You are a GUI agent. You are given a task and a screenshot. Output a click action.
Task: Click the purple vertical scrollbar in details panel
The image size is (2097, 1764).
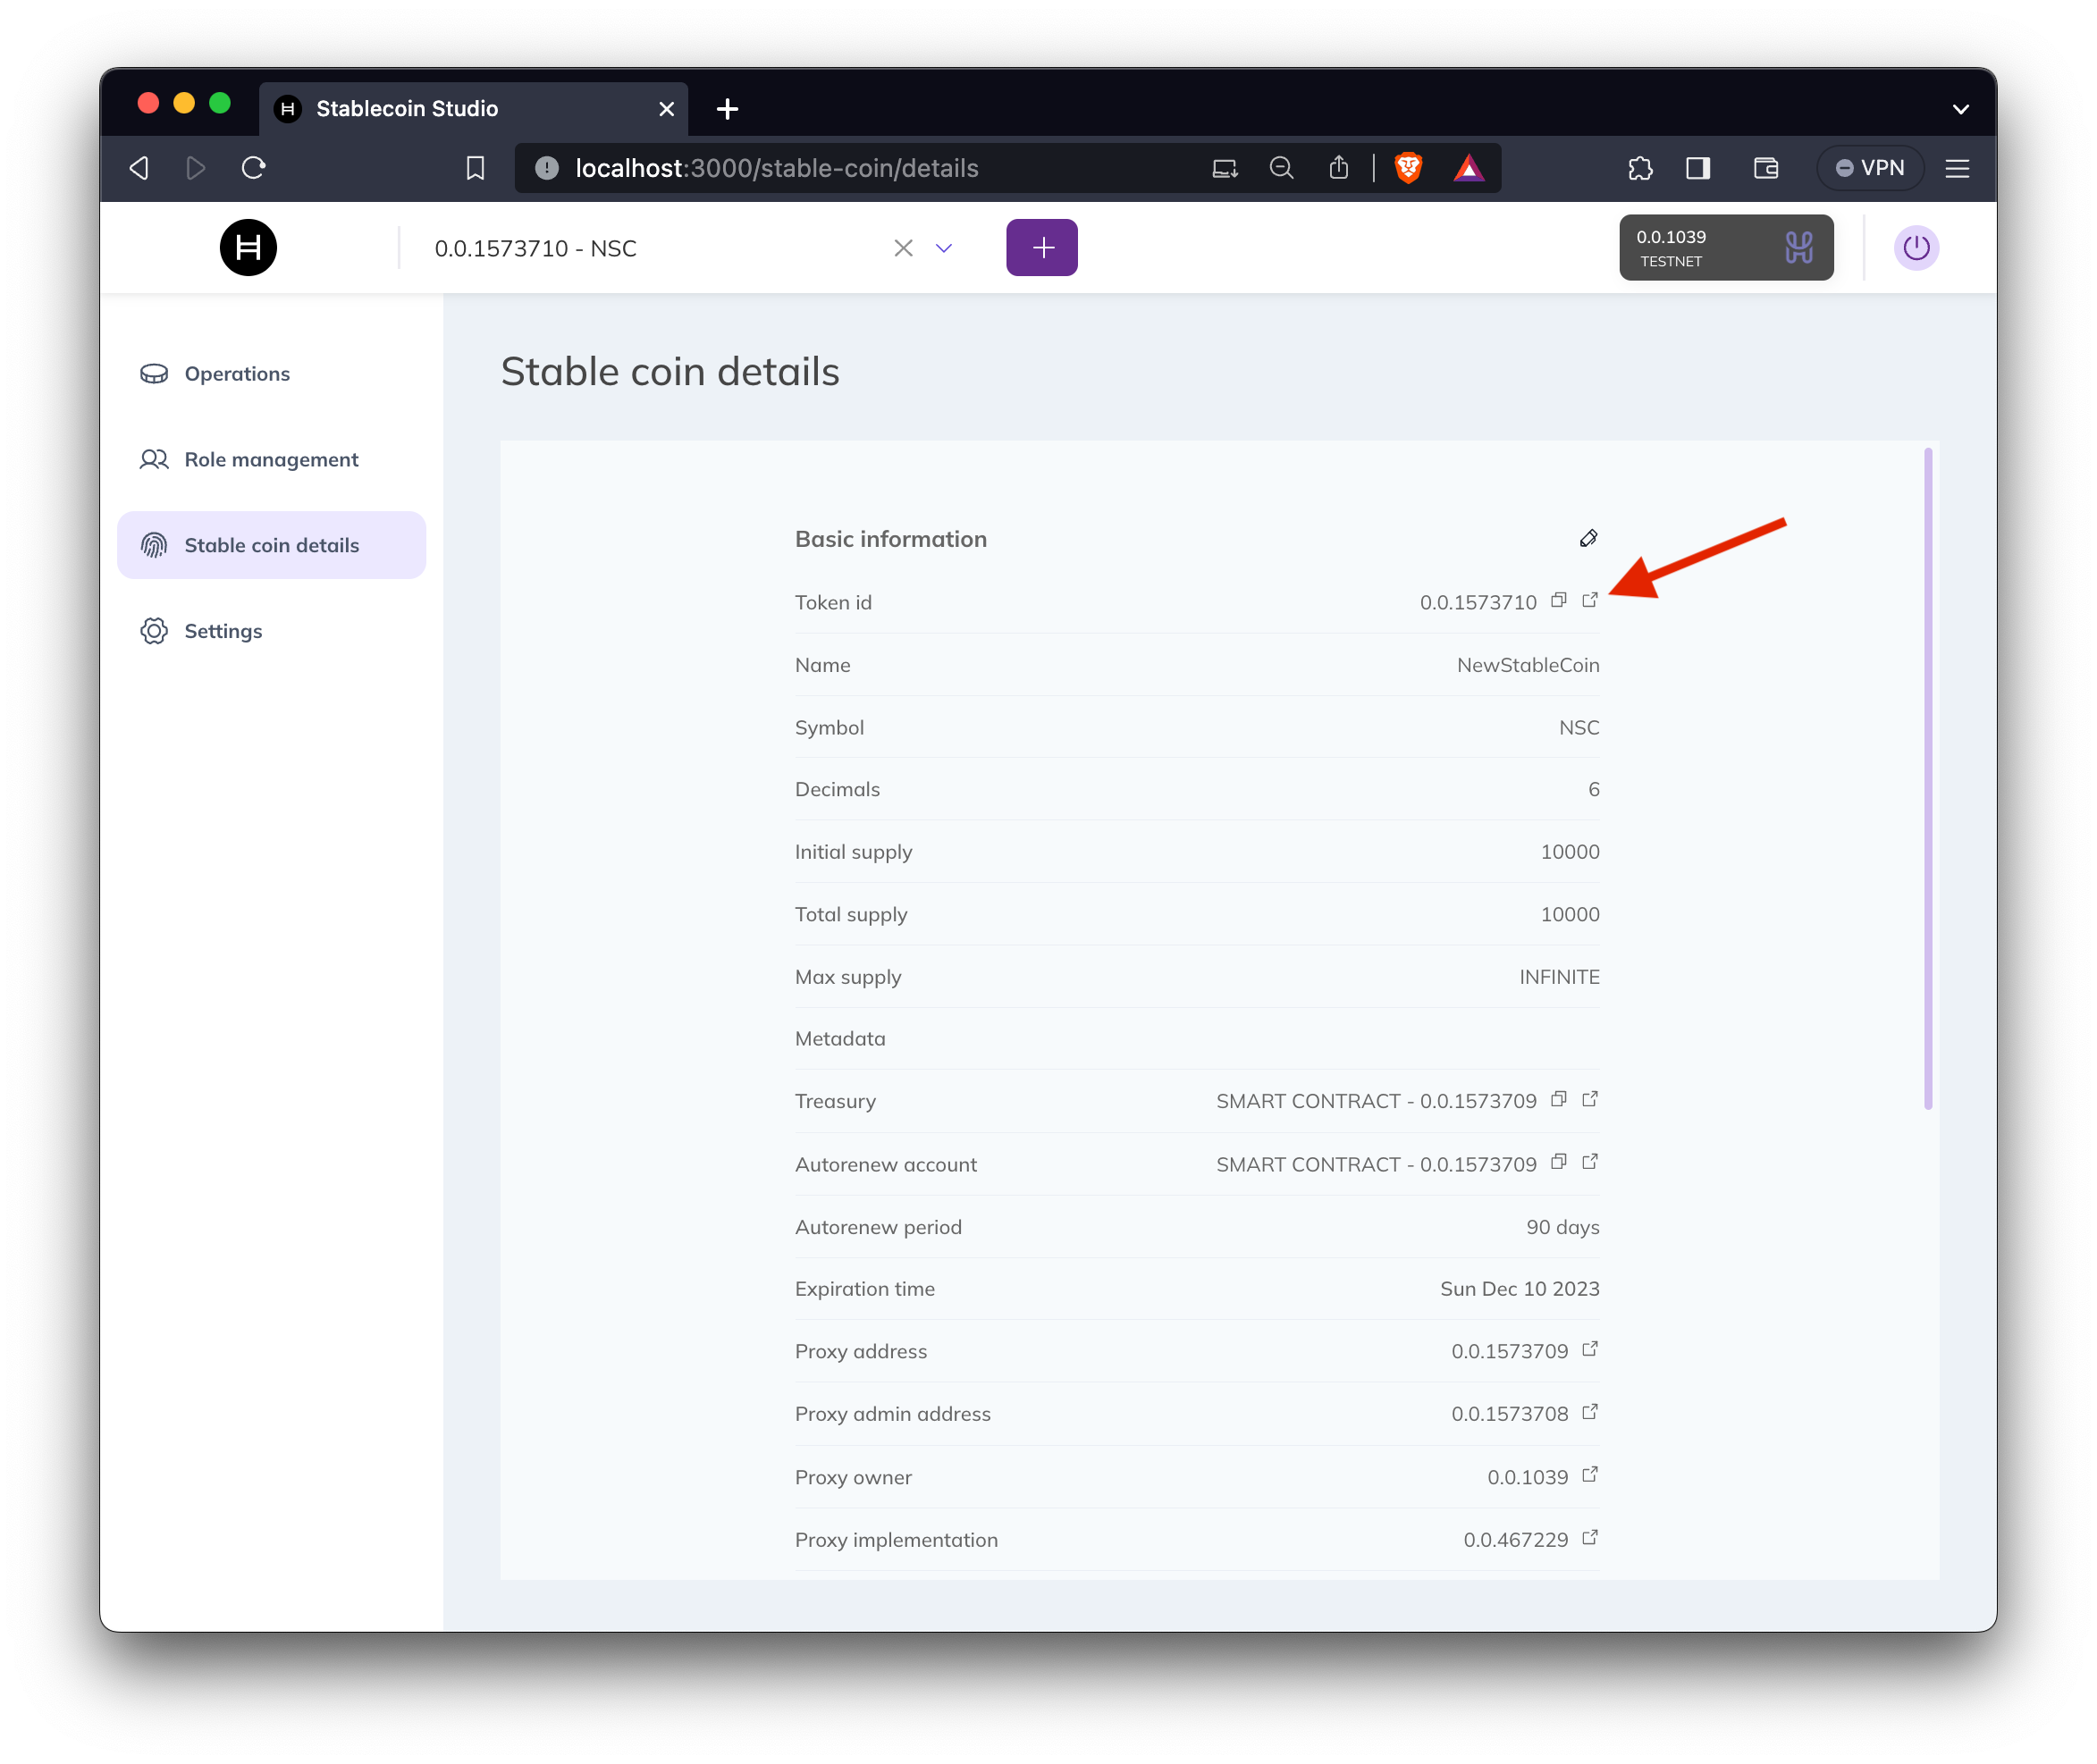point(1927,778)
